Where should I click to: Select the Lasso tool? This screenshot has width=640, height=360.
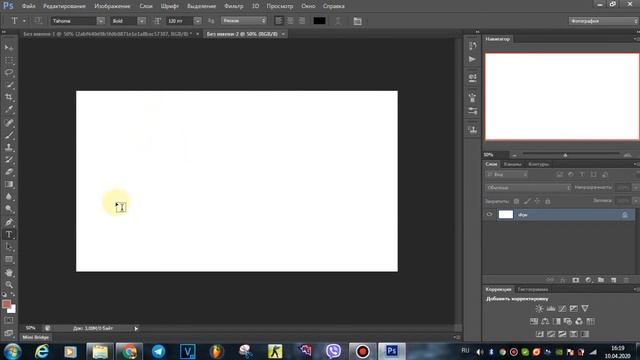9,73
